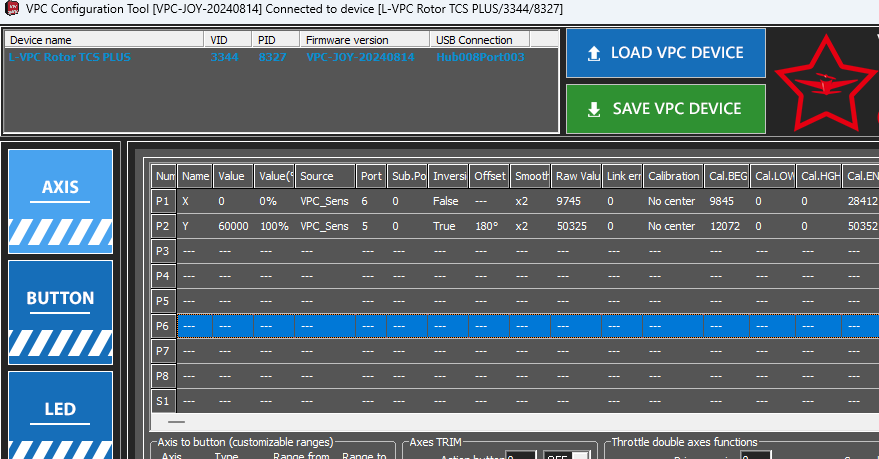
Task: Open the AXIS settings tab
Action: coord(61,201)
